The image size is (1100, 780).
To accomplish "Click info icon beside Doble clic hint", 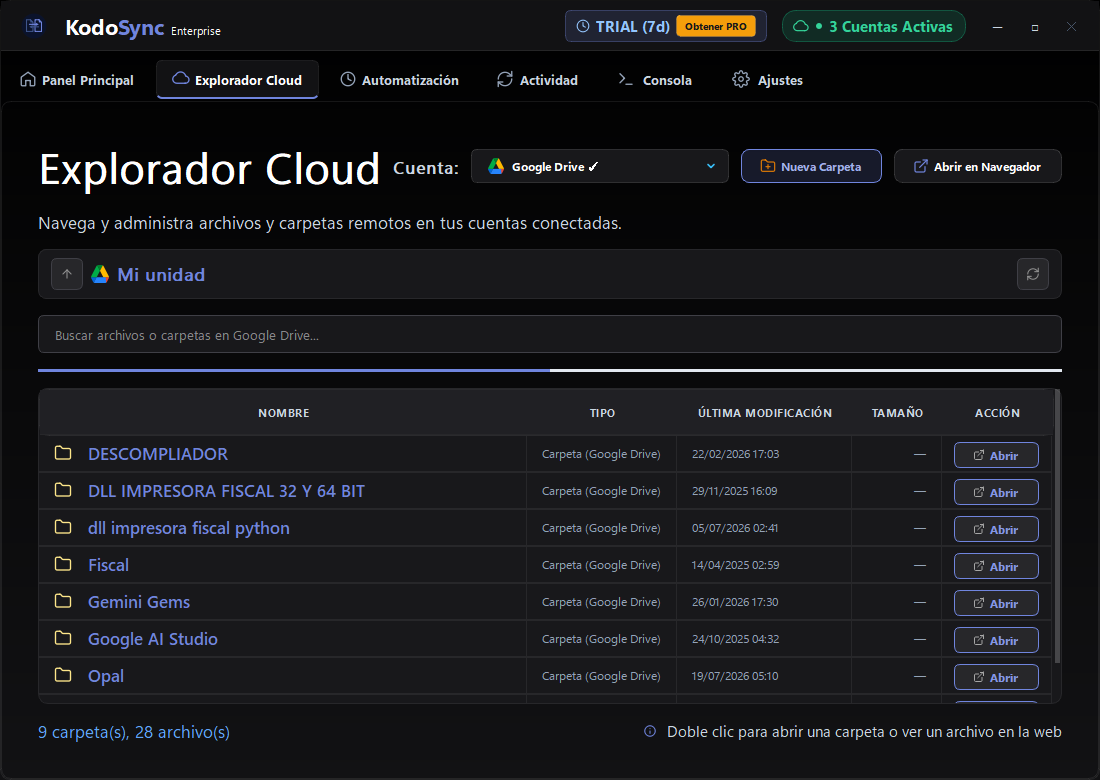I will point(650,732).
